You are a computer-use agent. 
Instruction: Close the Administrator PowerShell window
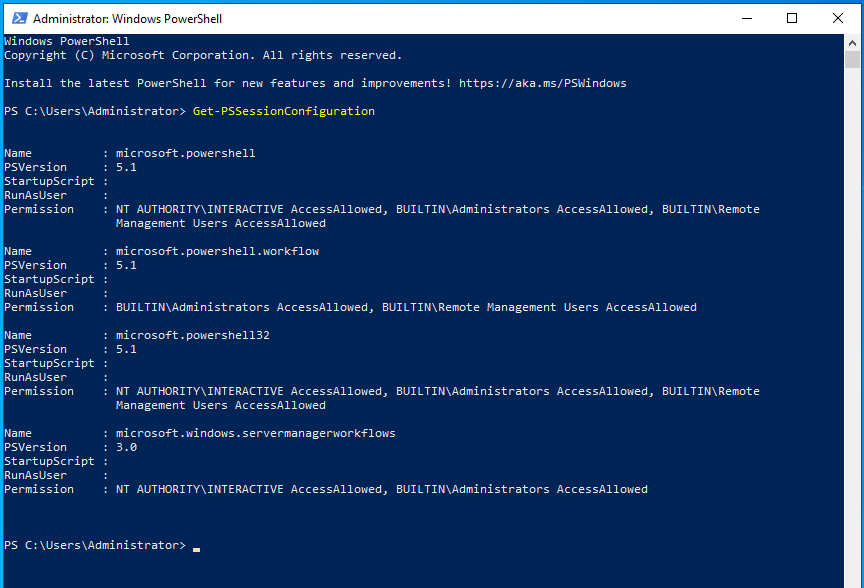point(838,18)
